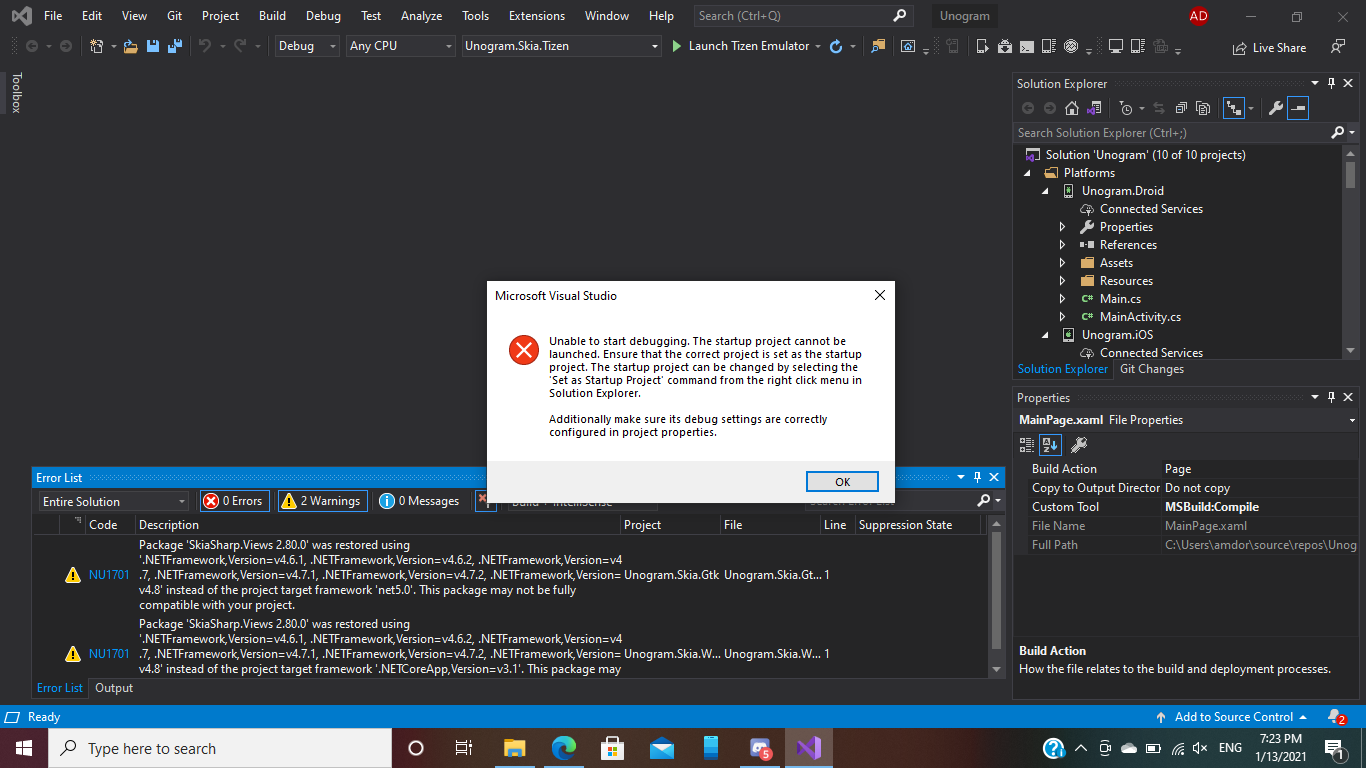The height and width of the screenshot is (768, 1366).
Task: Sort the Error List by Code column
Action: (110, 525)
